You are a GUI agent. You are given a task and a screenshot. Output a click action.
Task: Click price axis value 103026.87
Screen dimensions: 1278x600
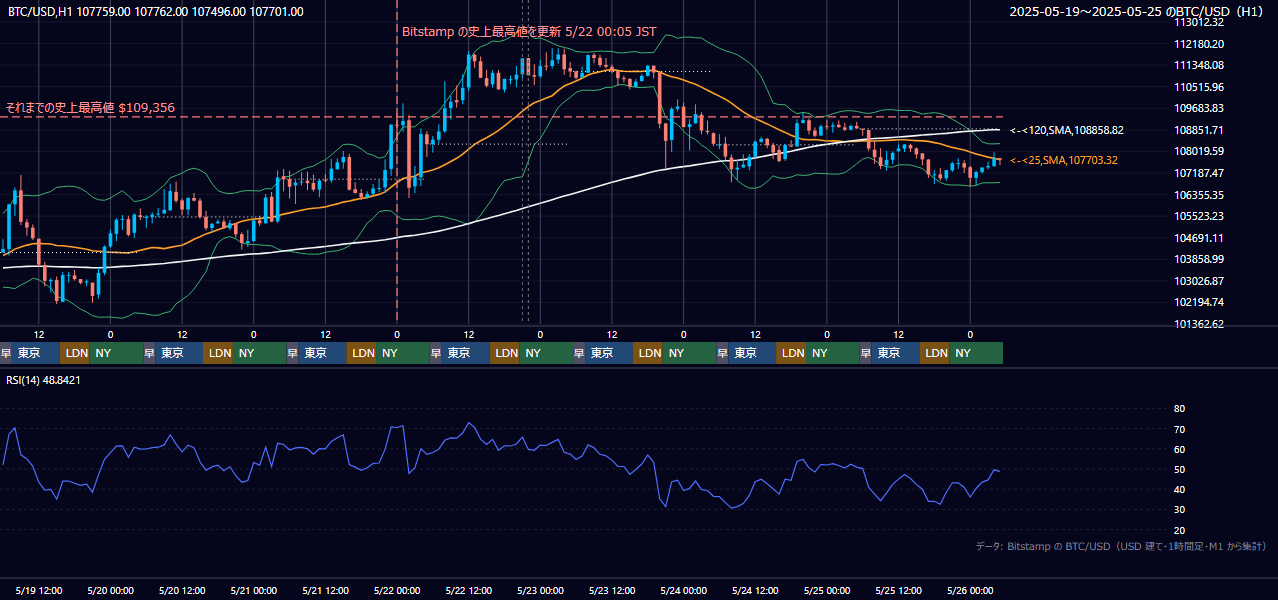click(x=1199, y=281)
